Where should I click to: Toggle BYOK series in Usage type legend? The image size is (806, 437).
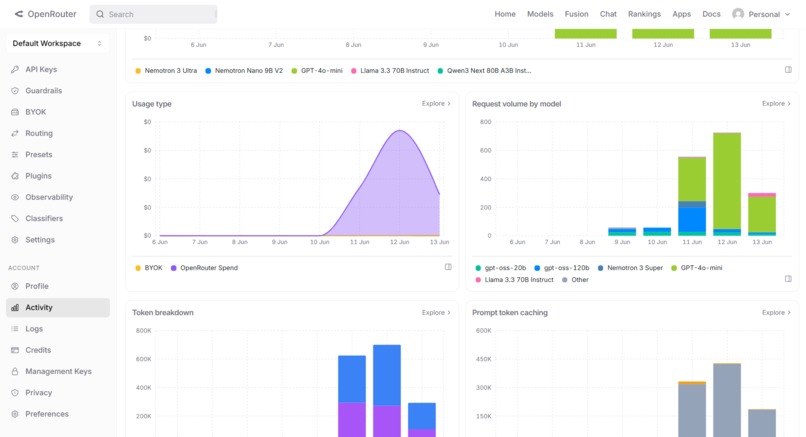(149, 268)
